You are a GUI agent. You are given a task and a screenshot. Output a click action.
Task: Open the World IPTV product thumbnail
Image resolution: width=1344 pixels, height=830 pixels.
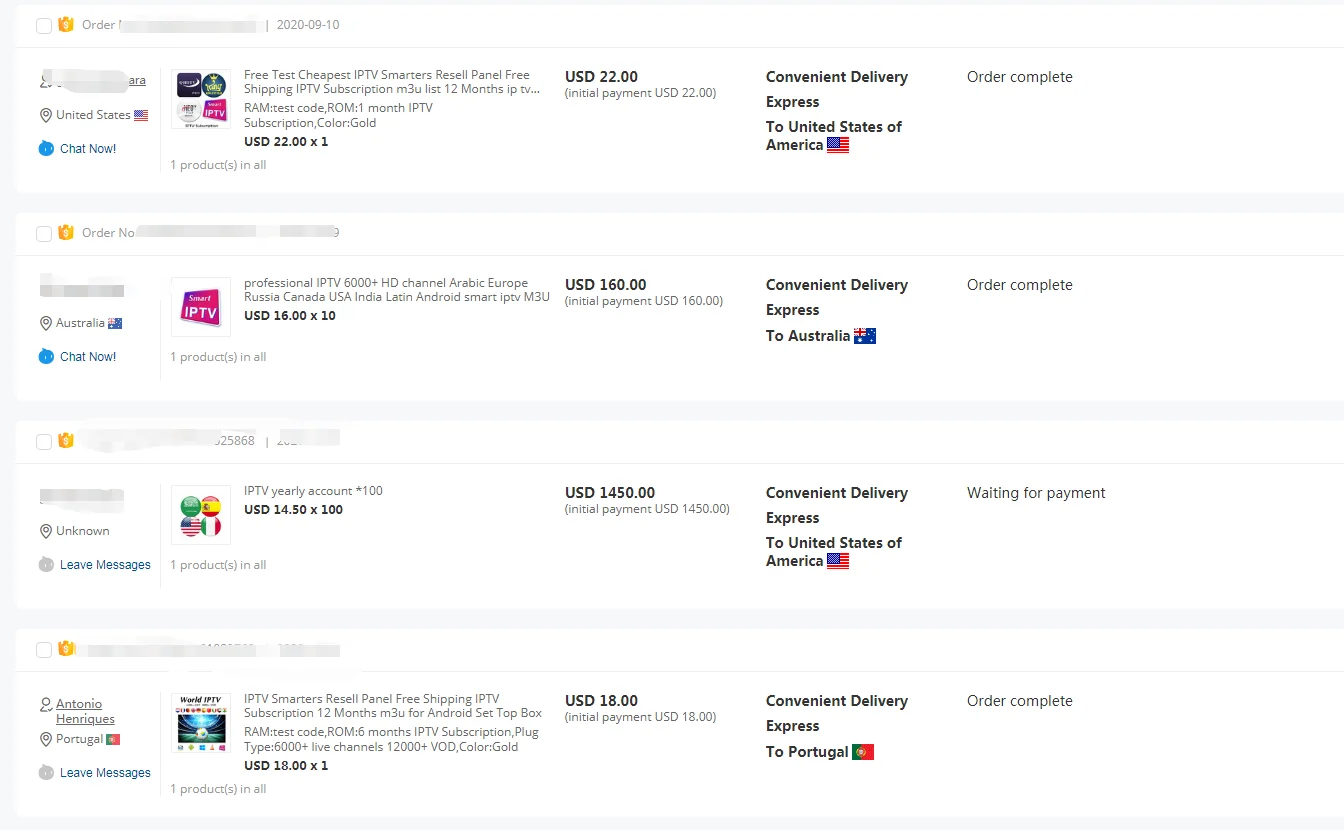(201, 723)
